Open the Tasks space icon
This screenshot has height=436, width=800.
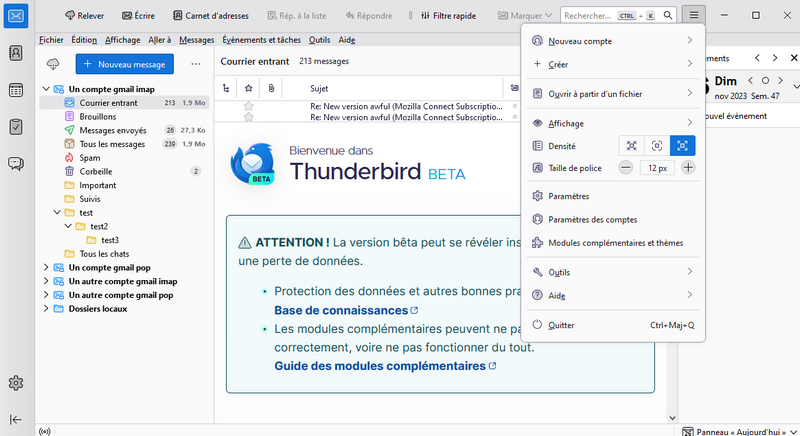tap(16, 127)
